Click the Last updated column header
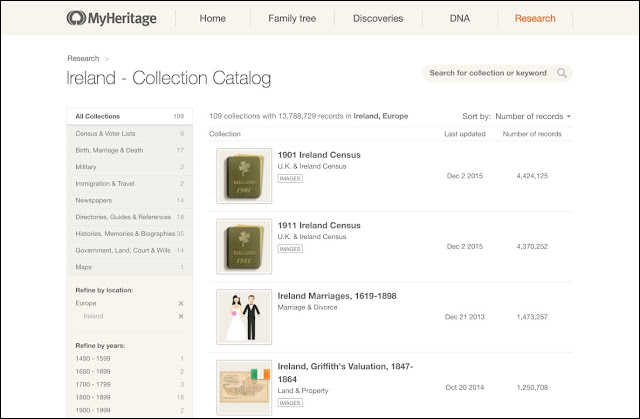This screenshot has height=419, width=640. (465, 134)
